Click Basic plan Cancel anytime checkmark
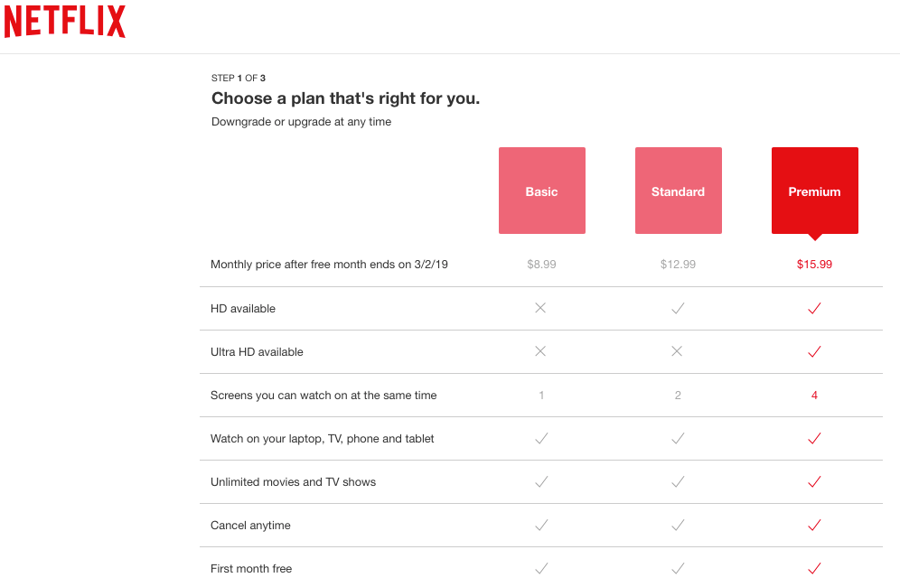 [x=542, y=524]
